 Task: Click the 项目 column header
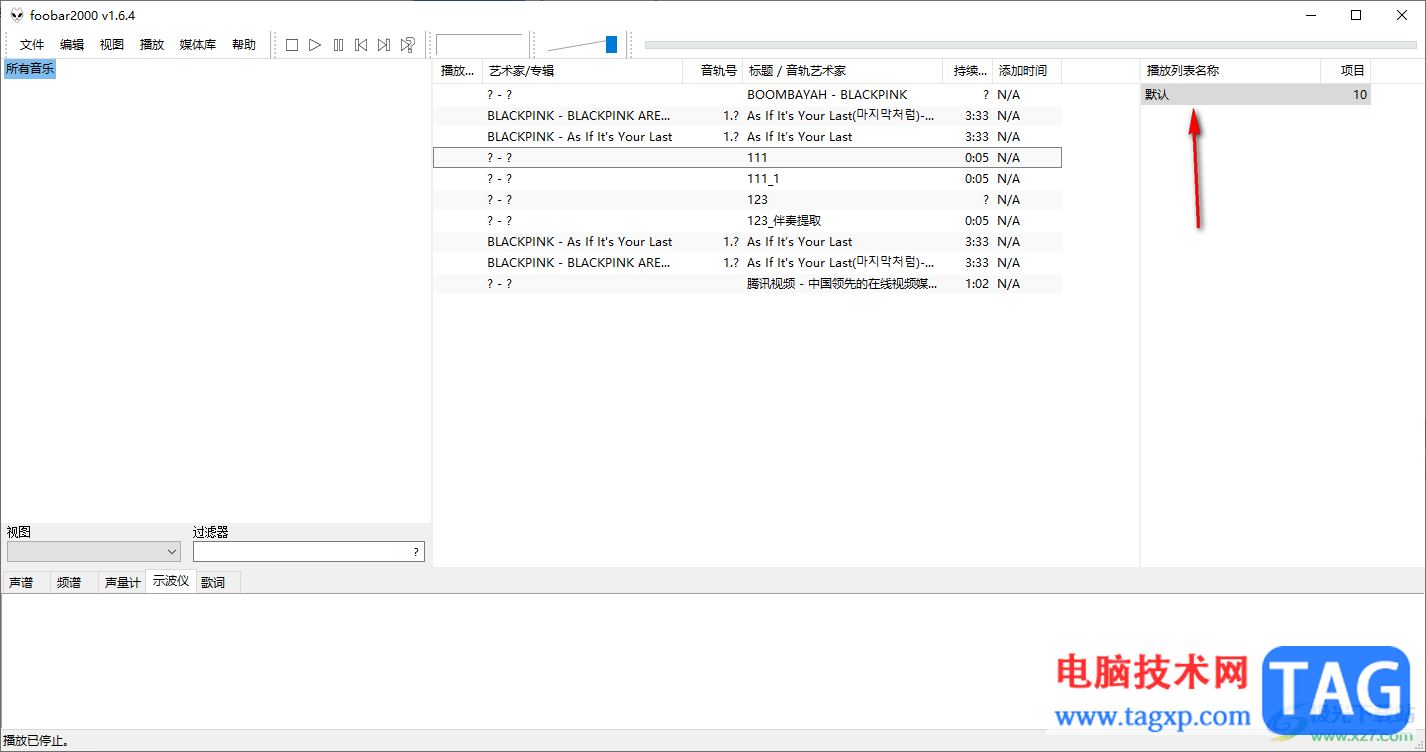pos(1346,71)
